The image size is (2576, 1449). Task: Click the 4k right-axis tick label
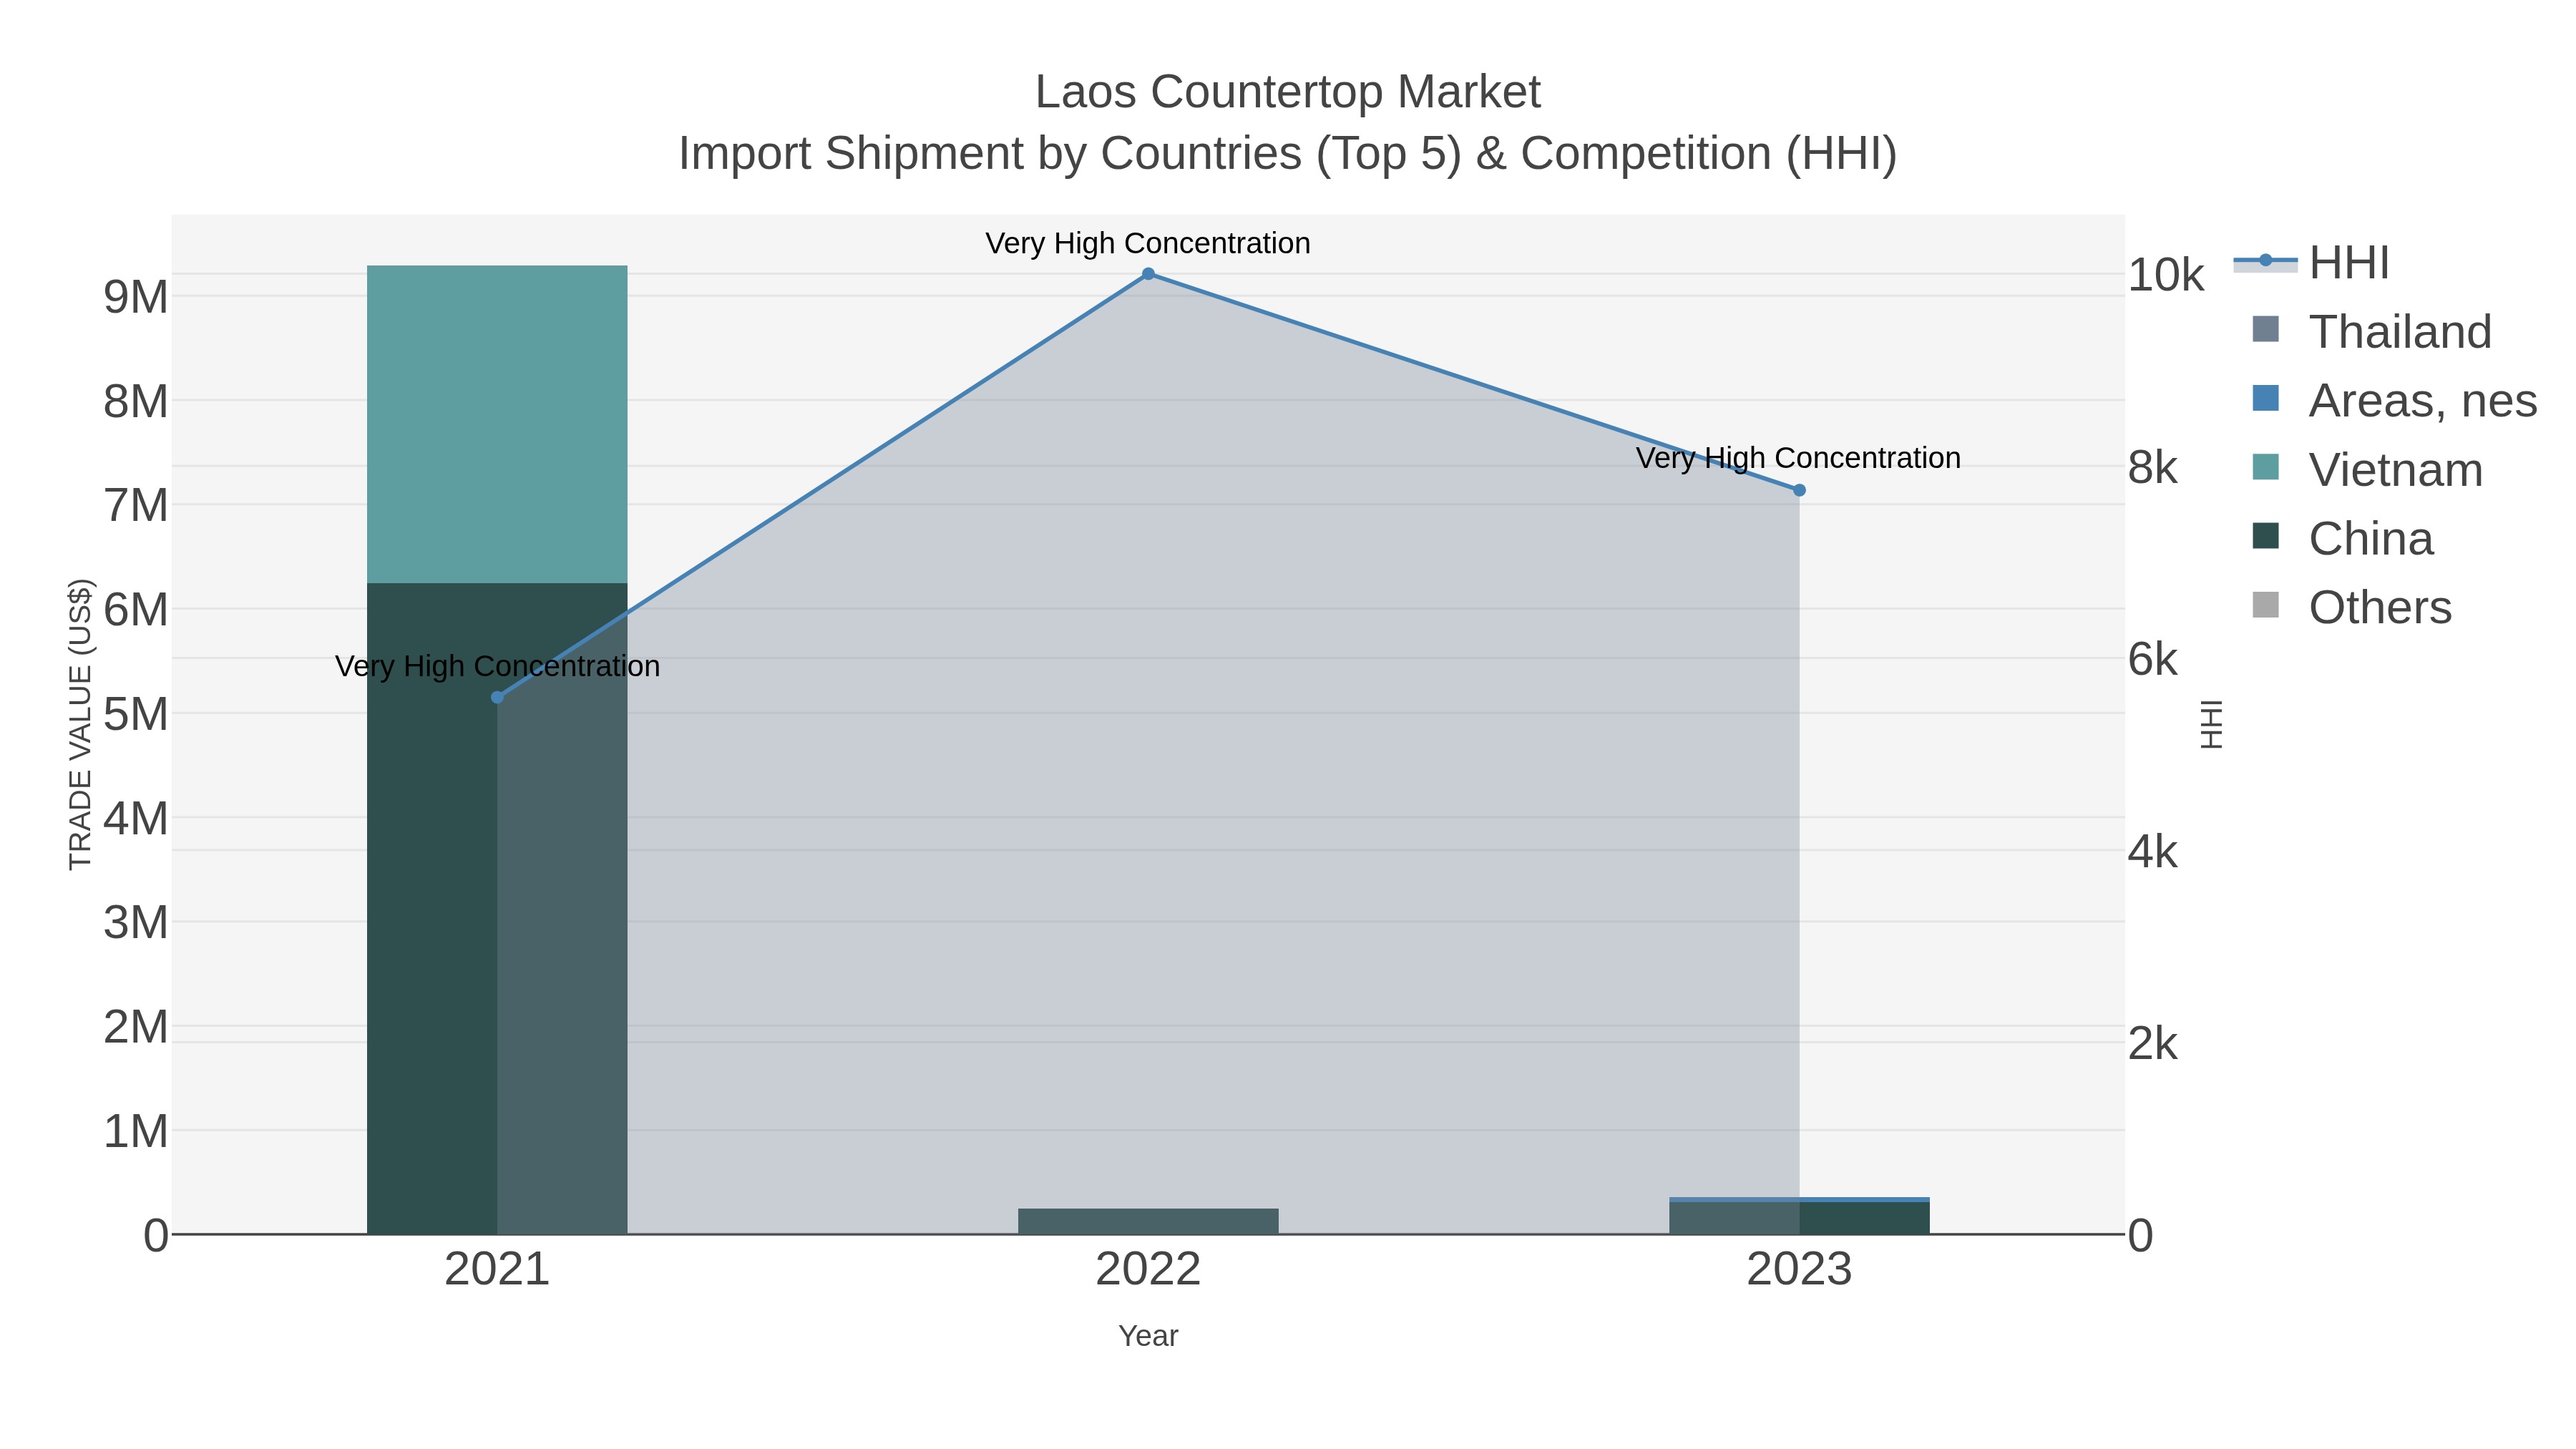(2152, 851)
